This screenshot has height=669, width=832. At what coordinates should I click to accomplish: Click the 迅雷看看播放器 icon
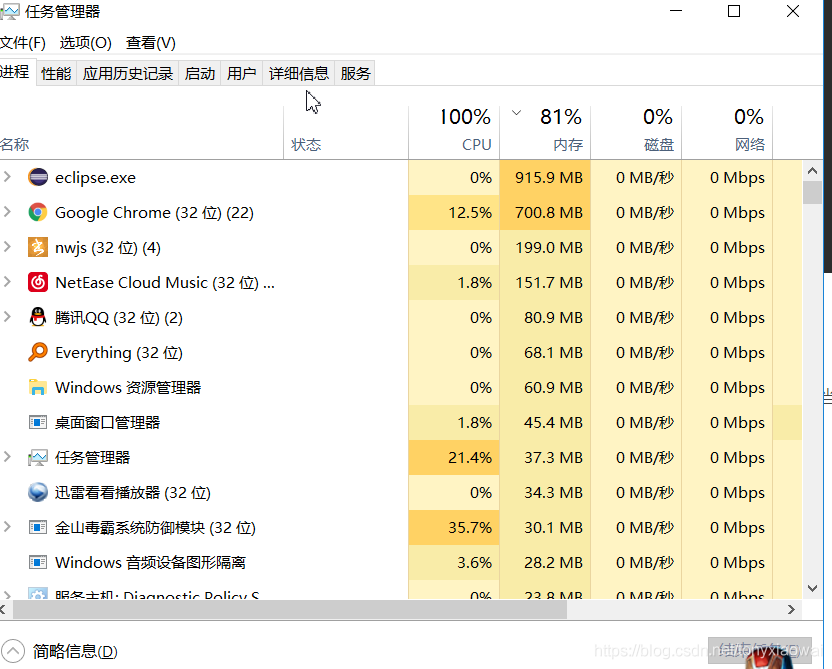[38, 492]
